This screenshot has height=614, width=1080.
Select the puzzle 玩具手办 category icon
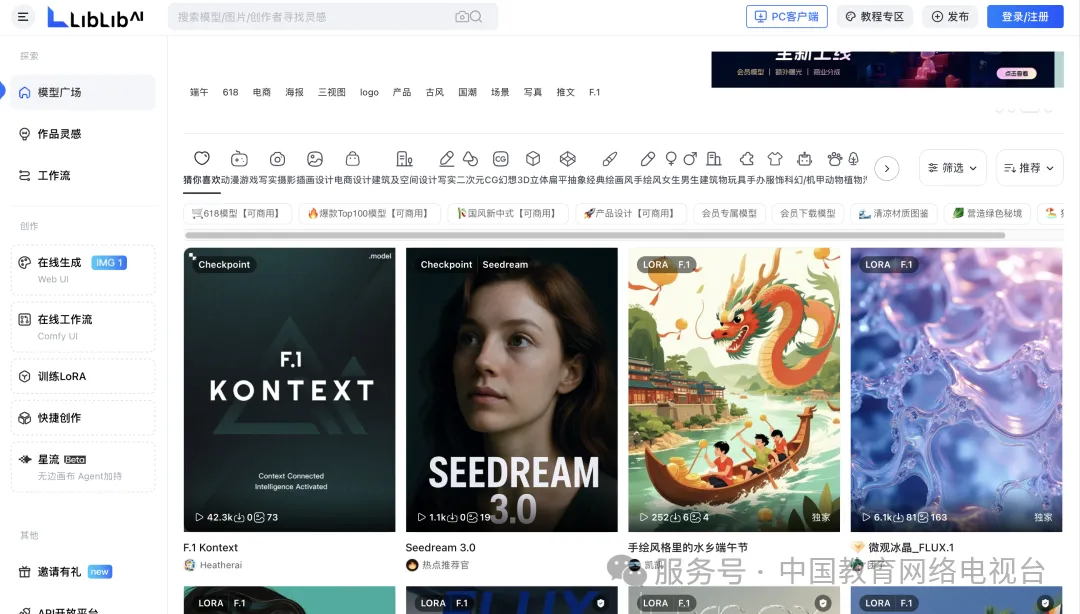coord(747,159)
